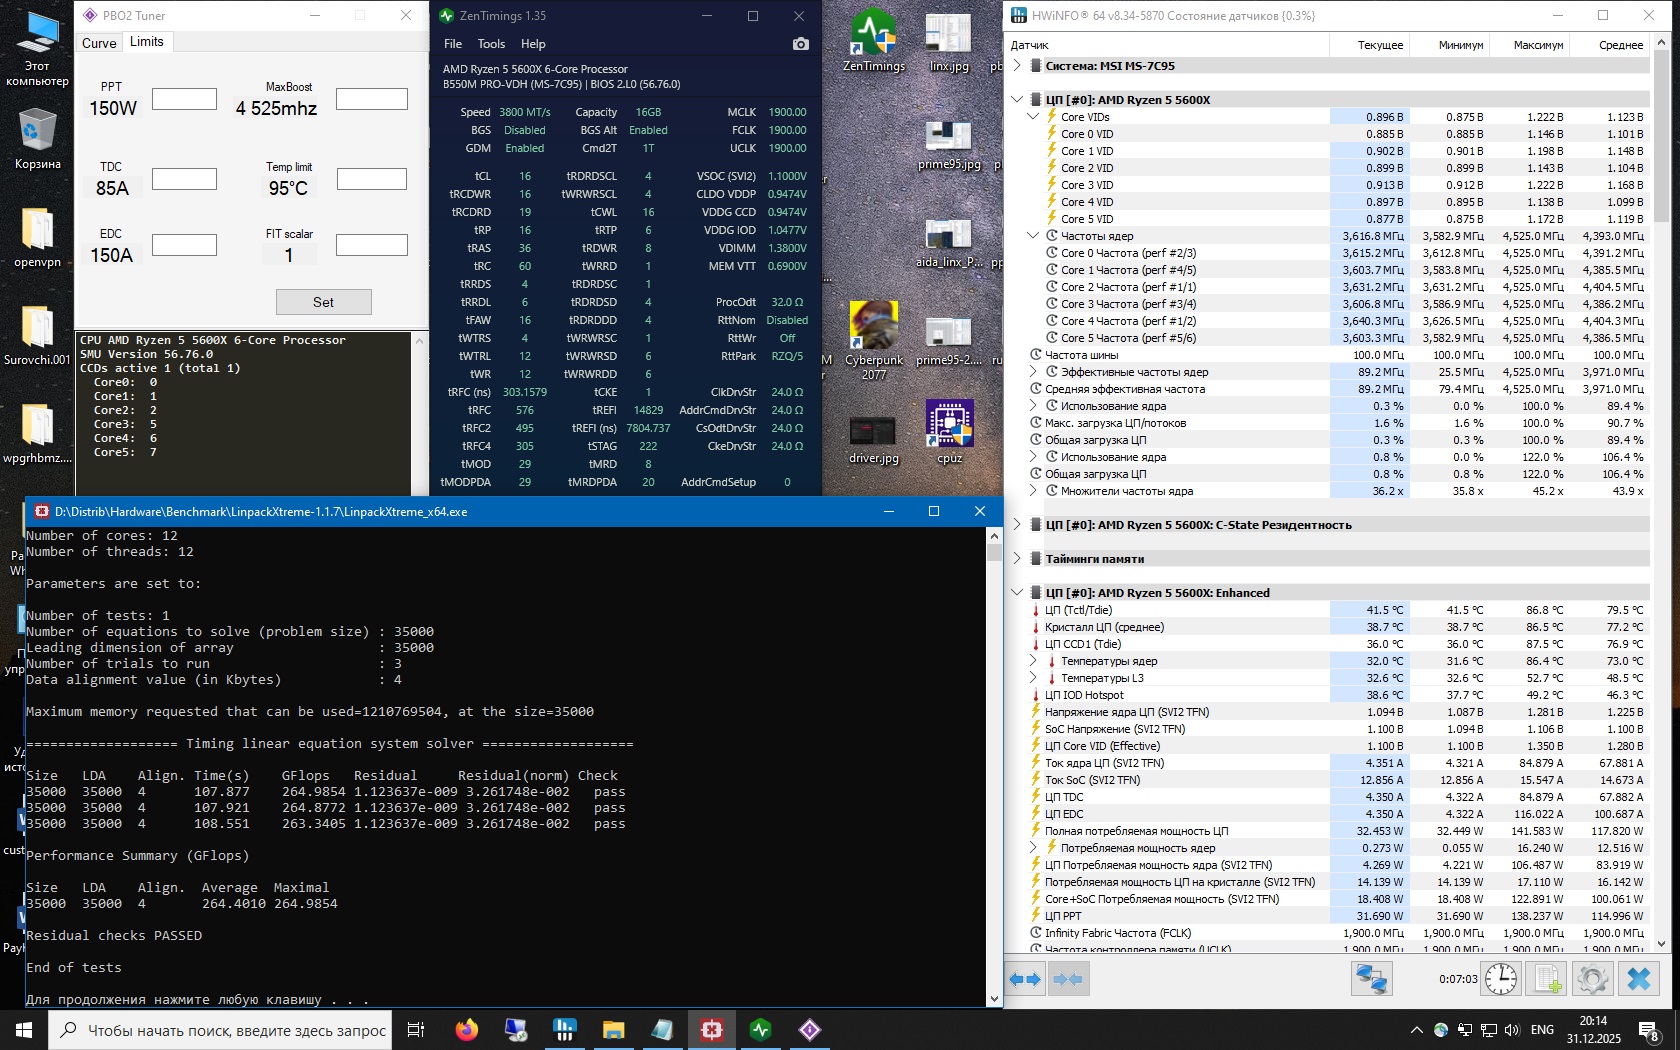
Task: Switch to HWiNFO via its taskbar icon
Action: [564, 1029]
